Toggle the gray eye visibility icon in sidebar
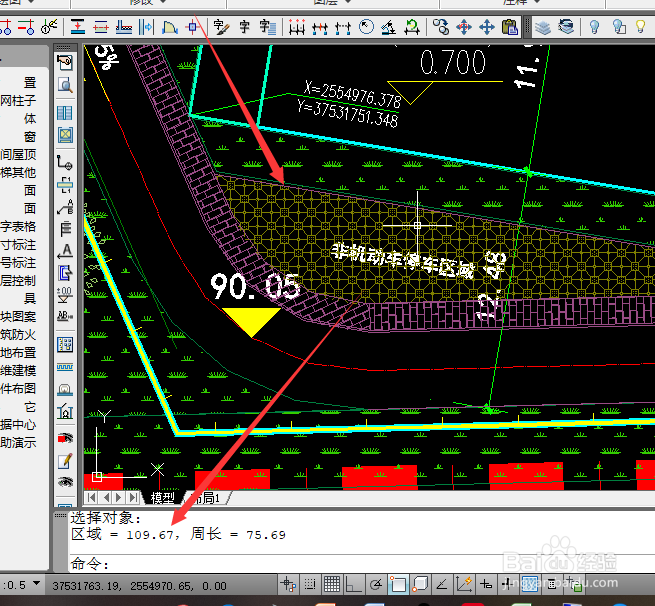This screenshot has width=655, height=606. (65, 482)
